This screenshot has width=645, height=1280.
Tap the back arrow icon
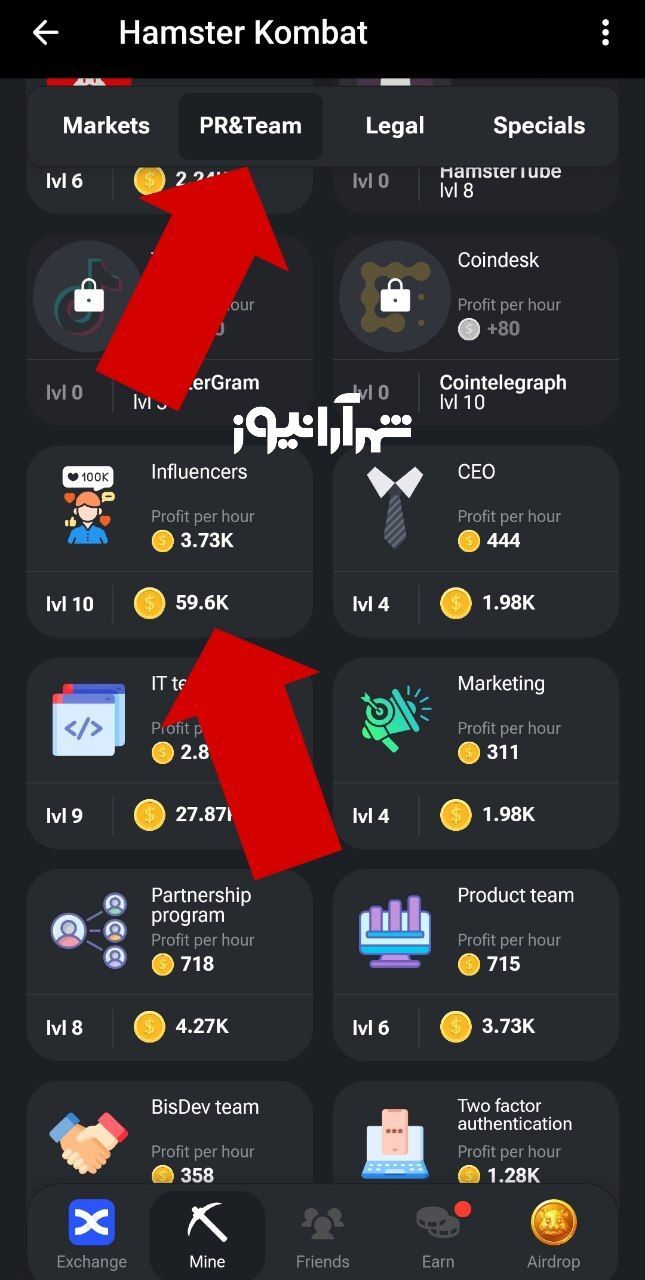[45, 33]
